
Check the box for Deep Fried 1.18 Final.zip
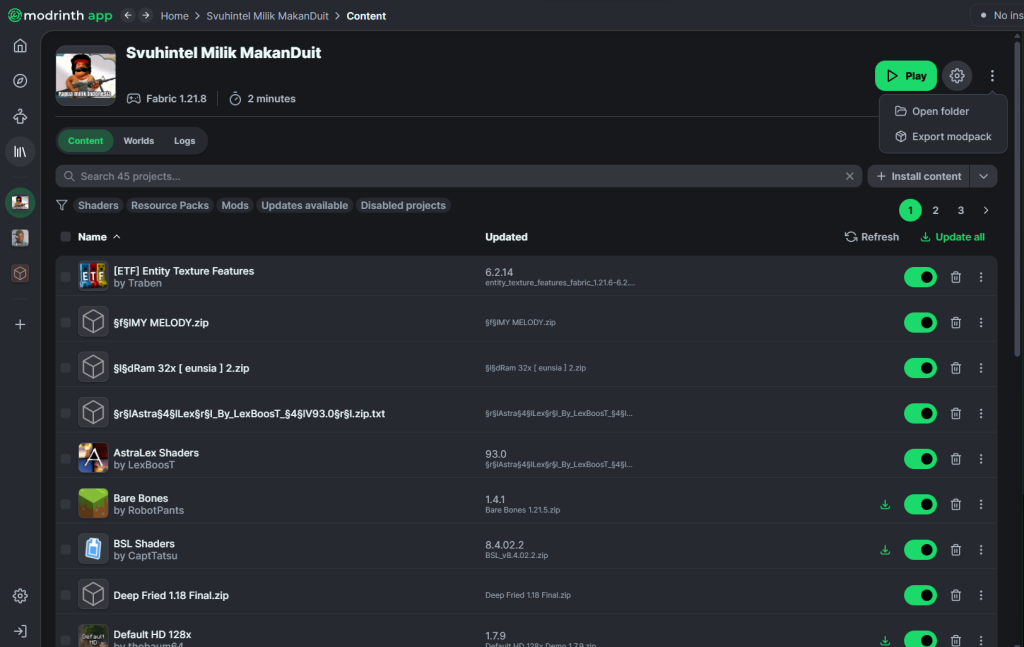click(66, 595)
